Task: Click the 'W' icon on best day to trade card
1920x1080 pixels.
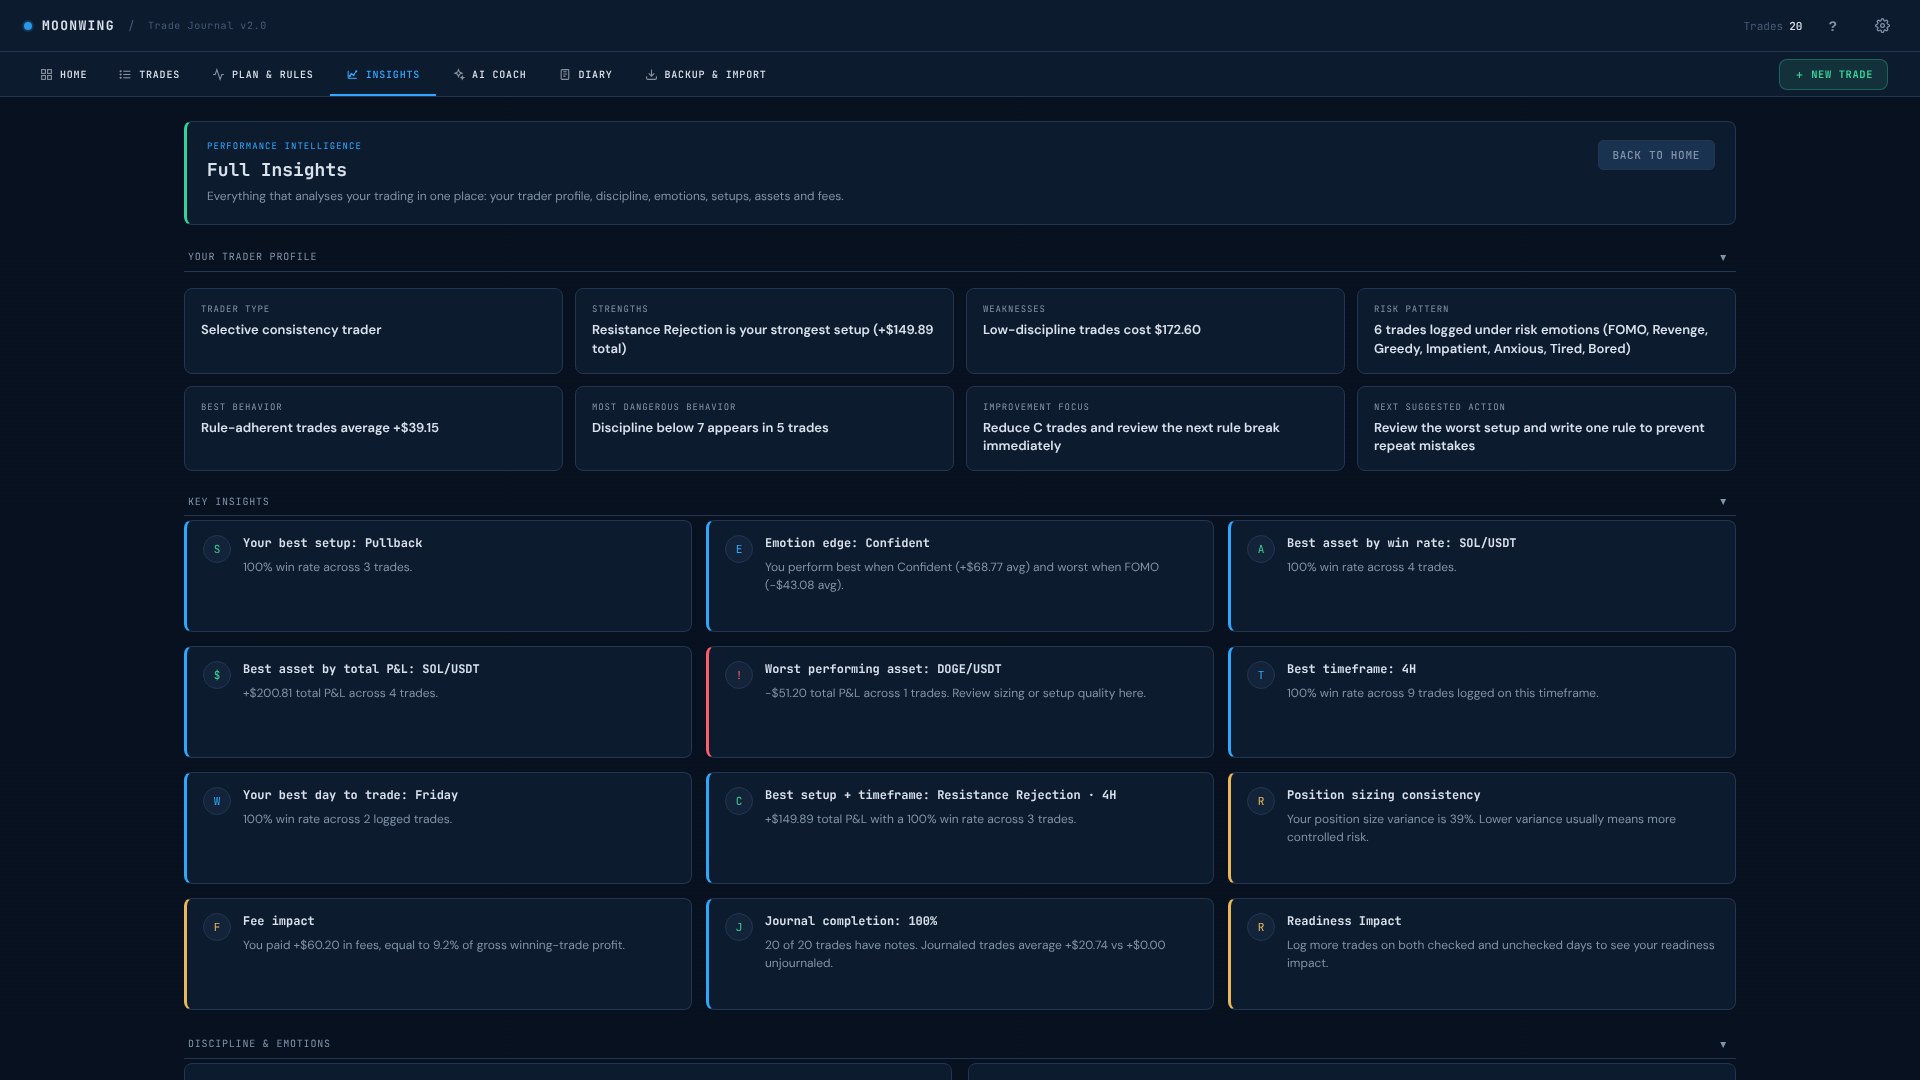Action: [x=217, y=801]
